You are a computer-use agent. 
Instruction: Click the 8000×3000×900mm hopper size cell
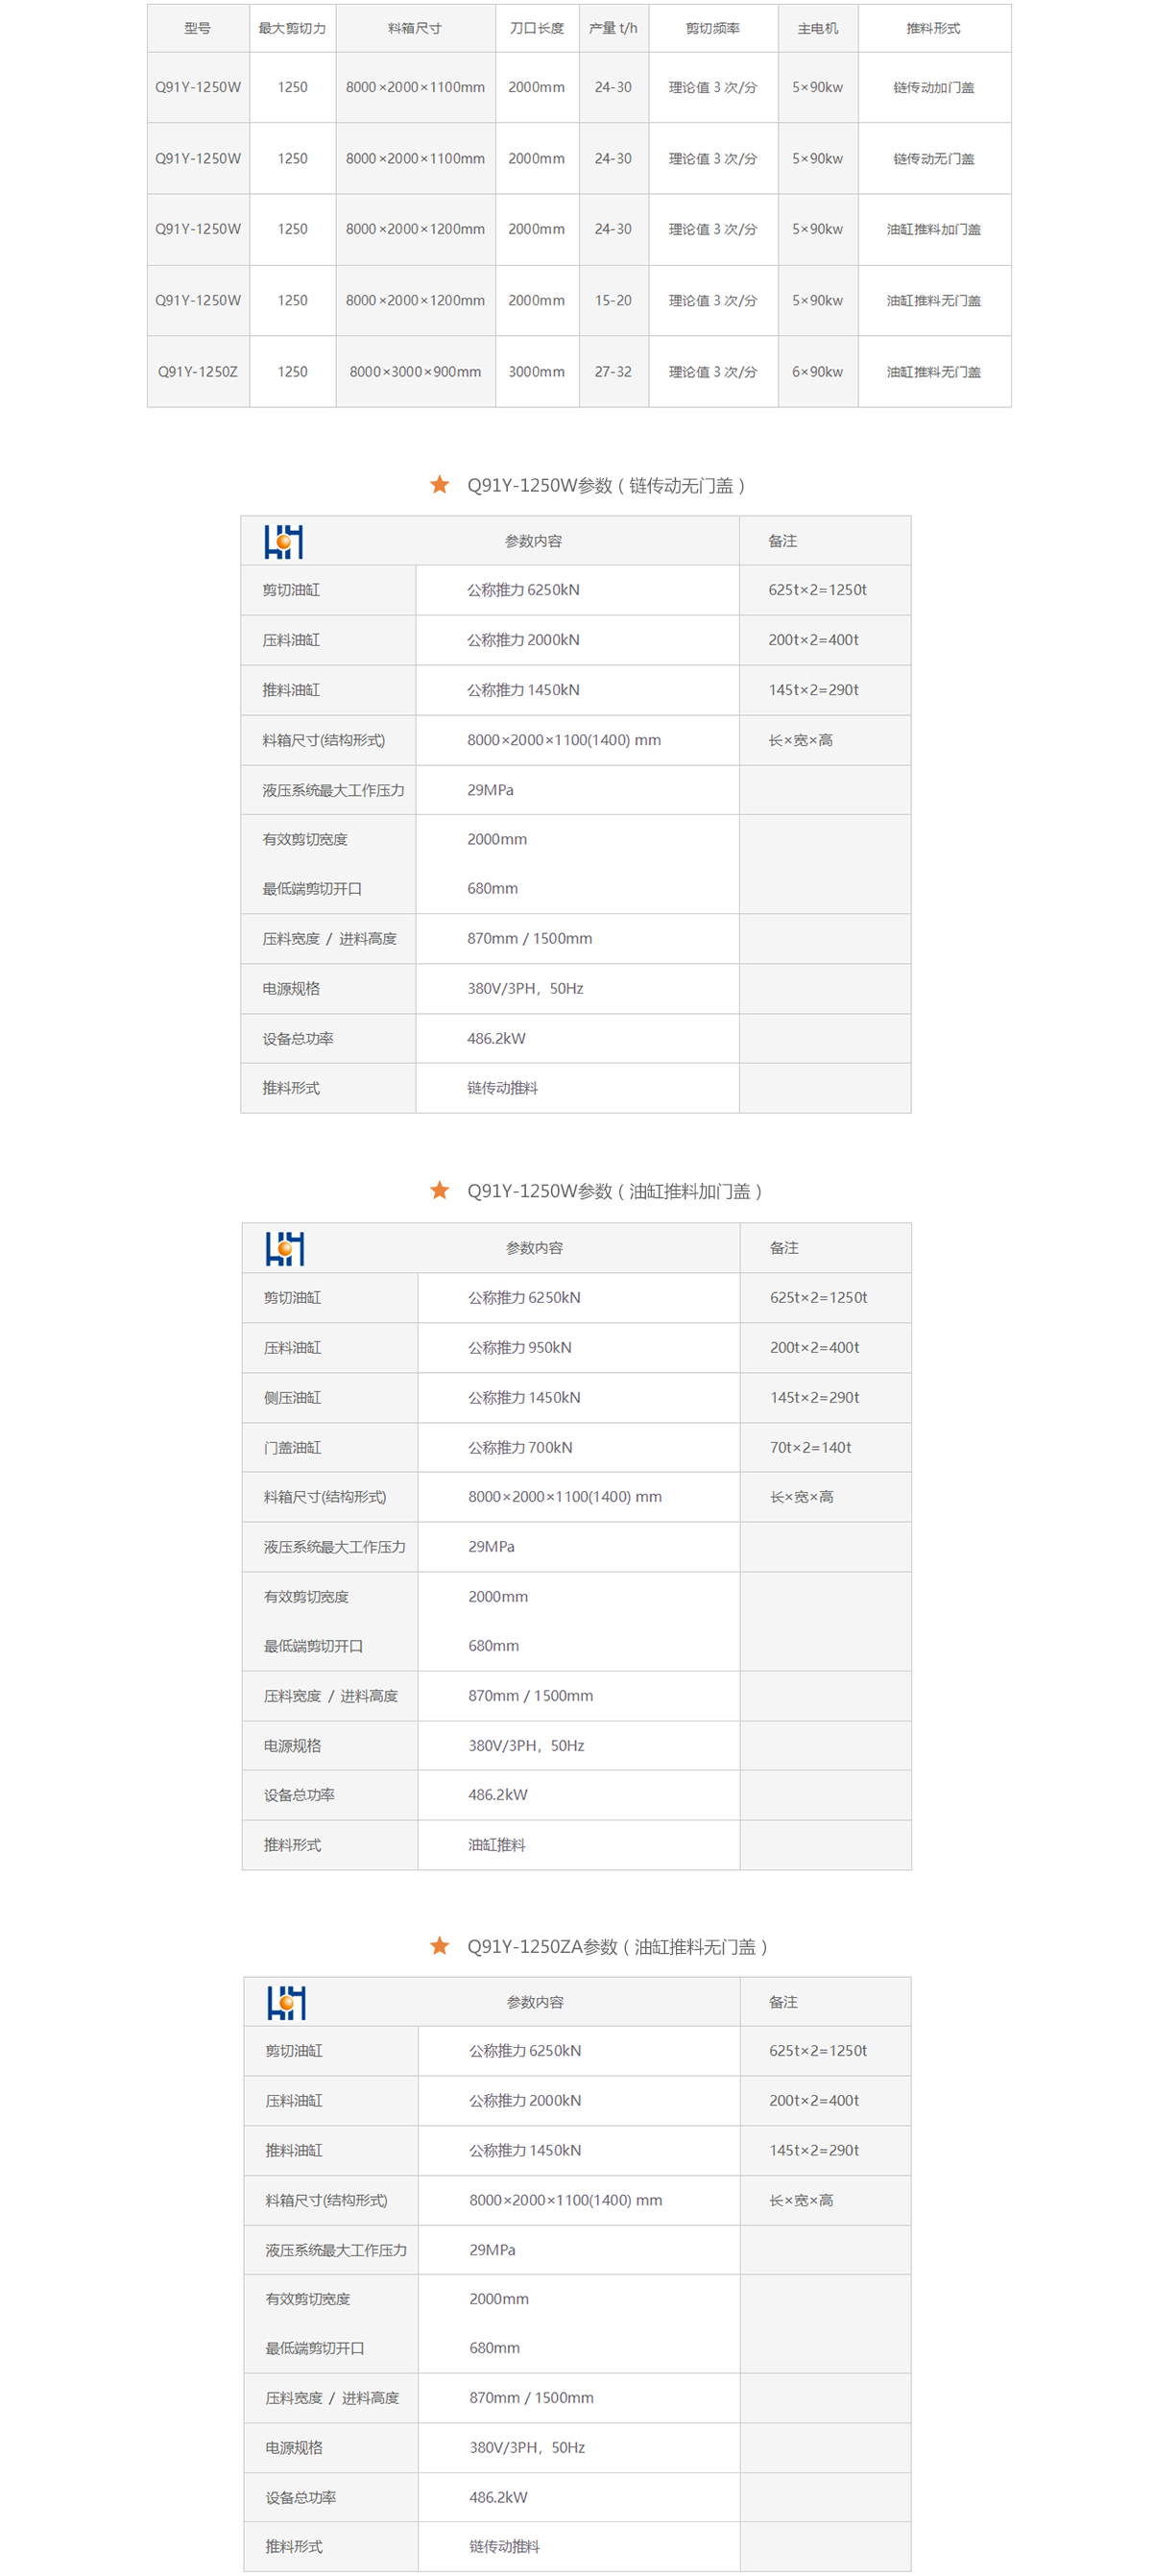tap(415, 372)
